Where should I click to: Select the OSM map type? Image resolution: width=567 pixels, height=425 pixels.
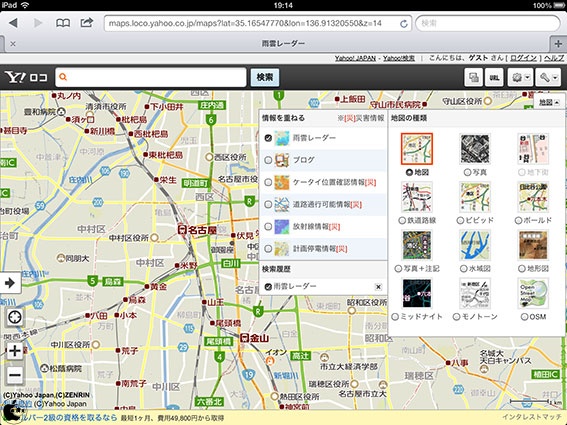(525, 317)
